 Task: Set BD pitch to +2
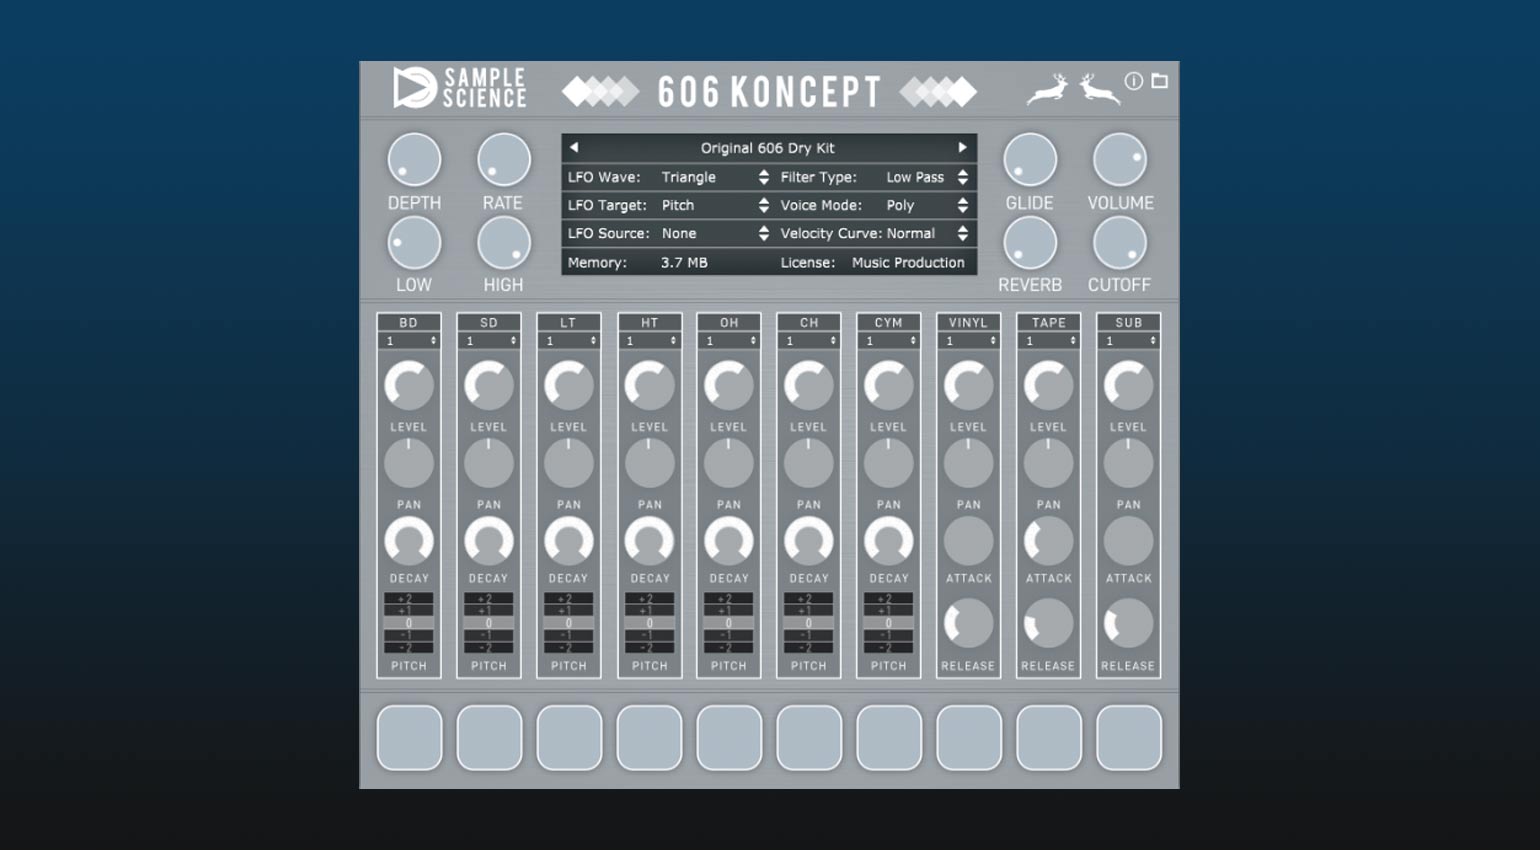pyautogui.click(x=409, y=598)
